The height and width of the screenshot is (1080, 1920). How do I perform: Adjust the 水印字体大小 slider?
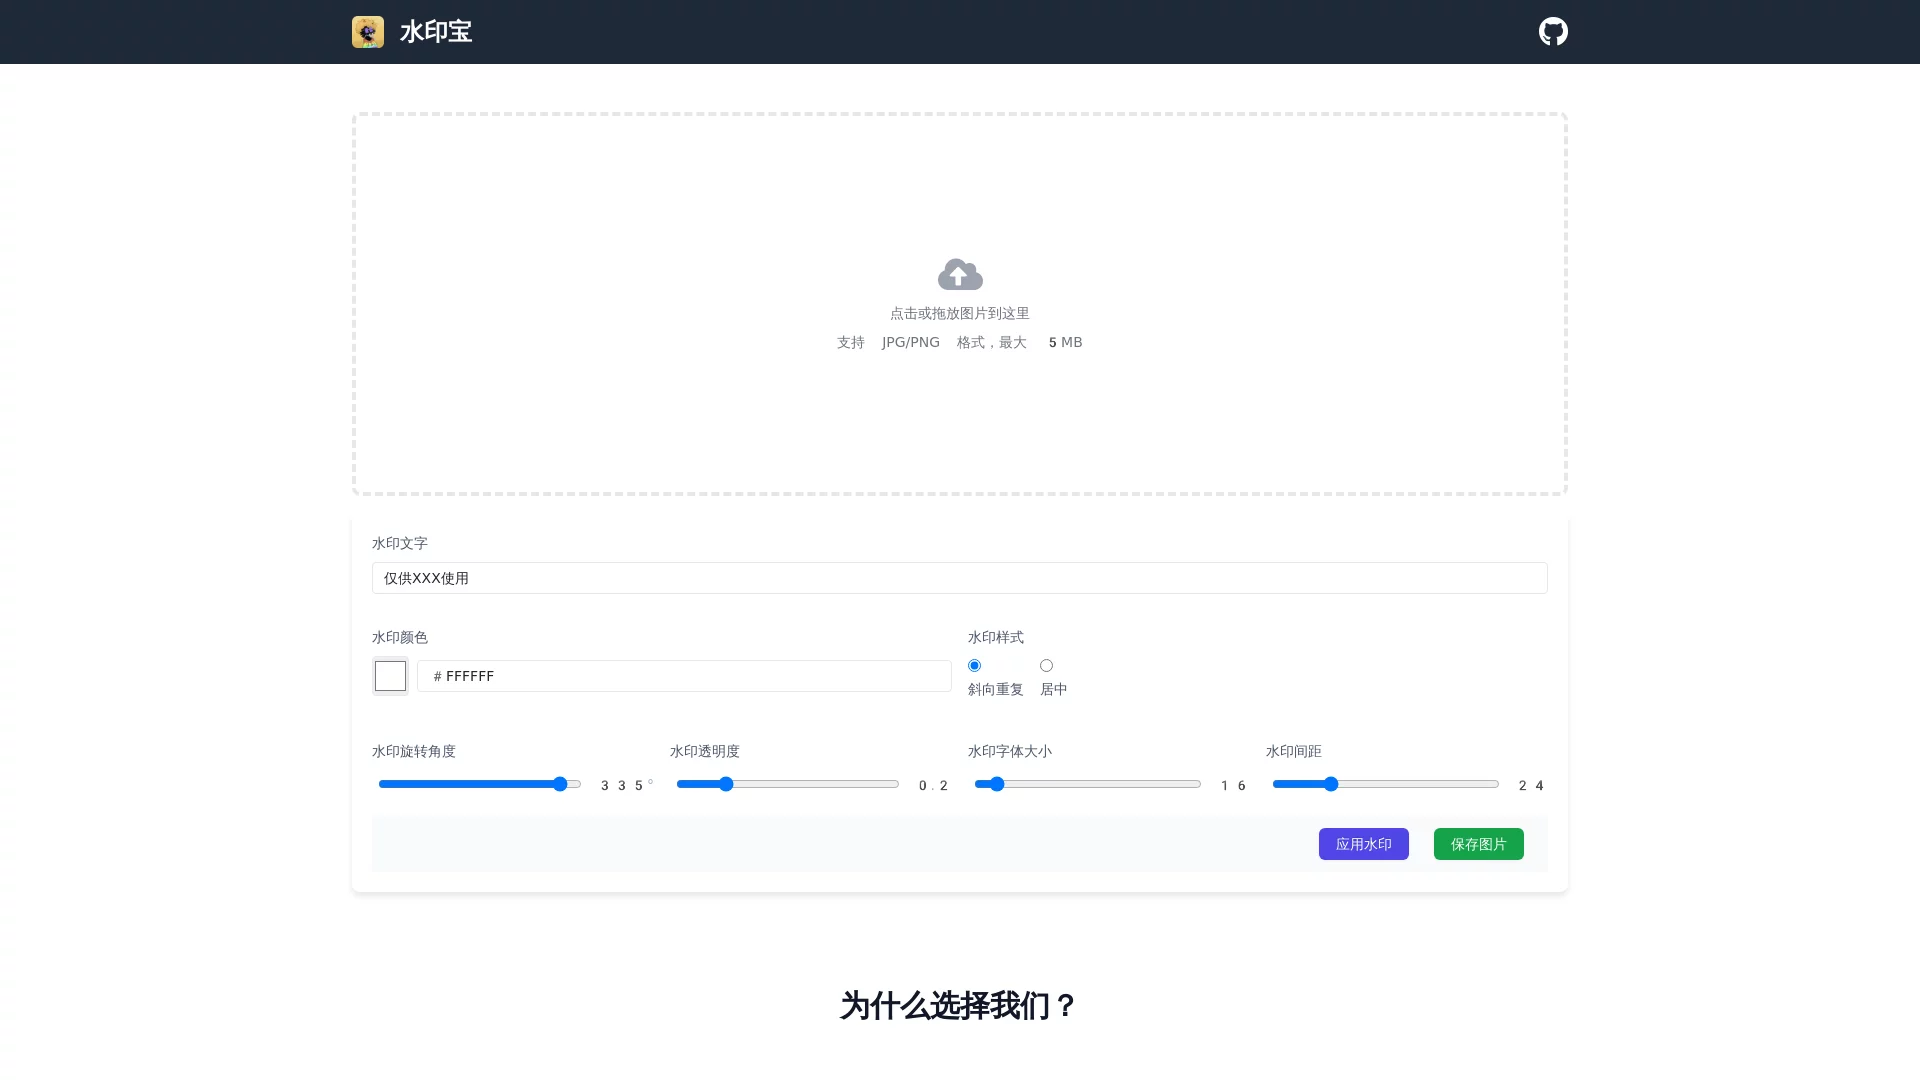tap(995, 784)
